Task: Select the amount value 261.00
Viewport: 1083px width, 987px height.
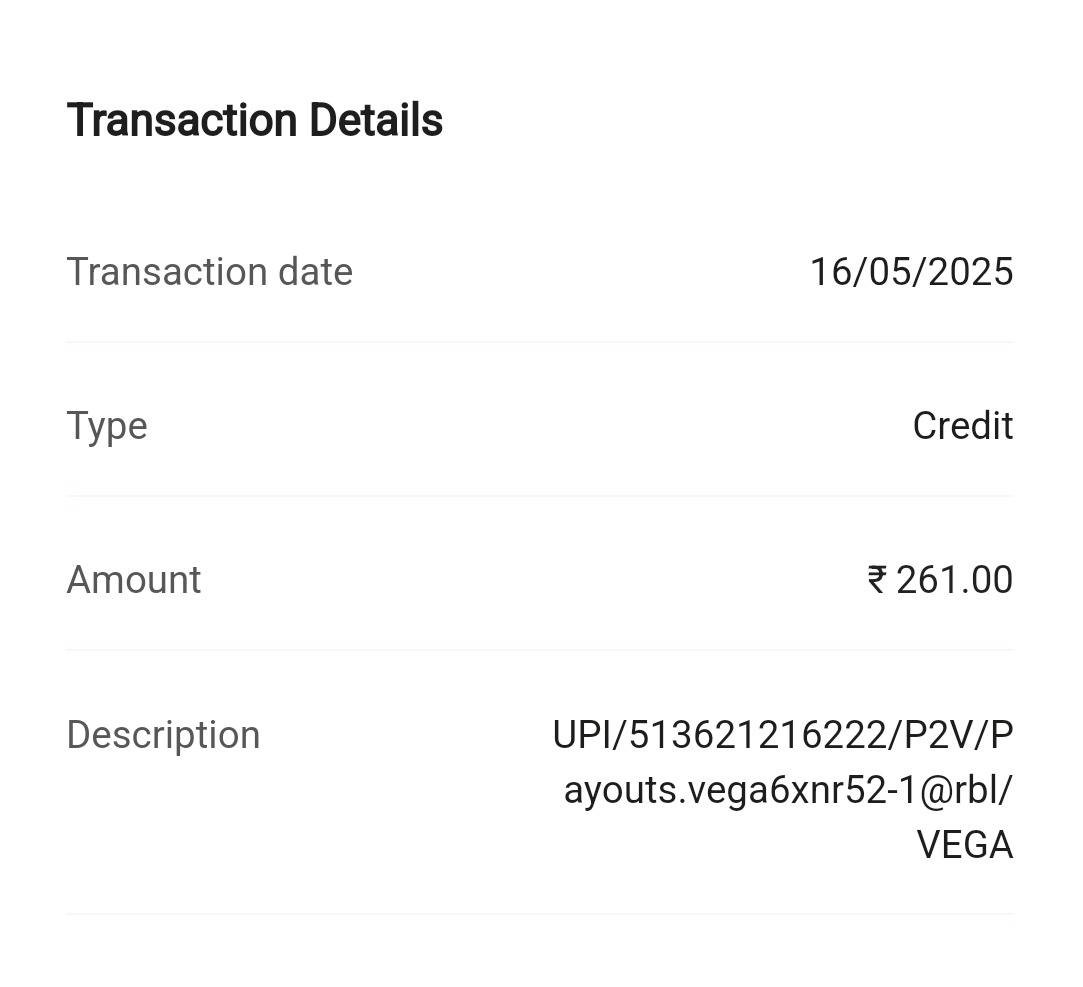Action: click(954, 579)
